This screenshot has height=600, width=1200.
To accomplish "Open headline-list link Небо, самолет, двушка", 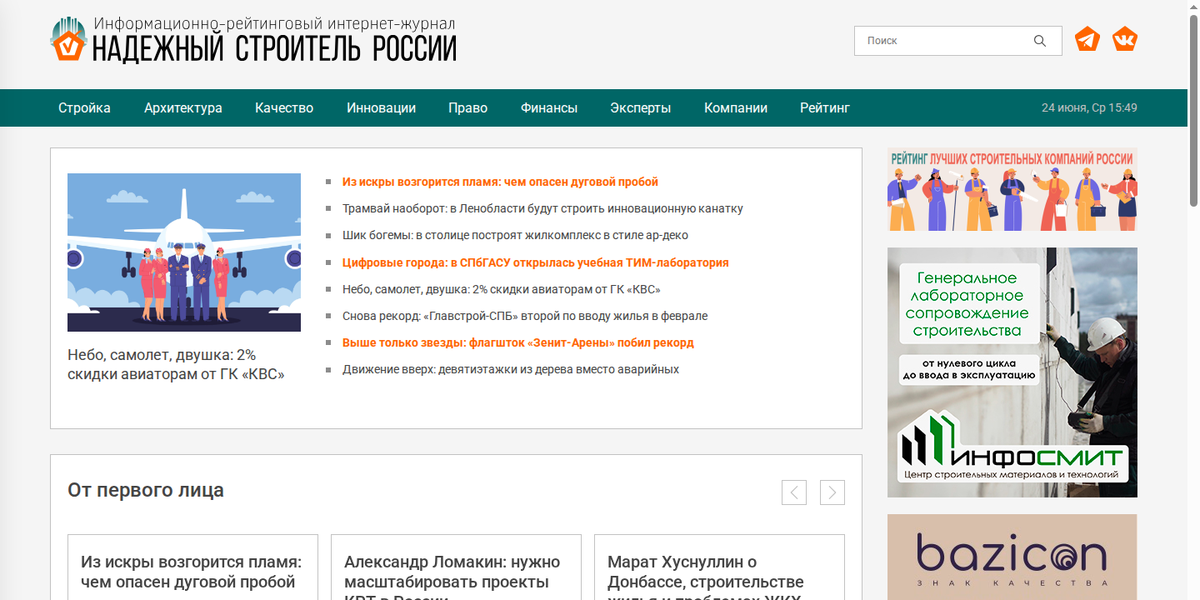I will [x=501, y=290].
